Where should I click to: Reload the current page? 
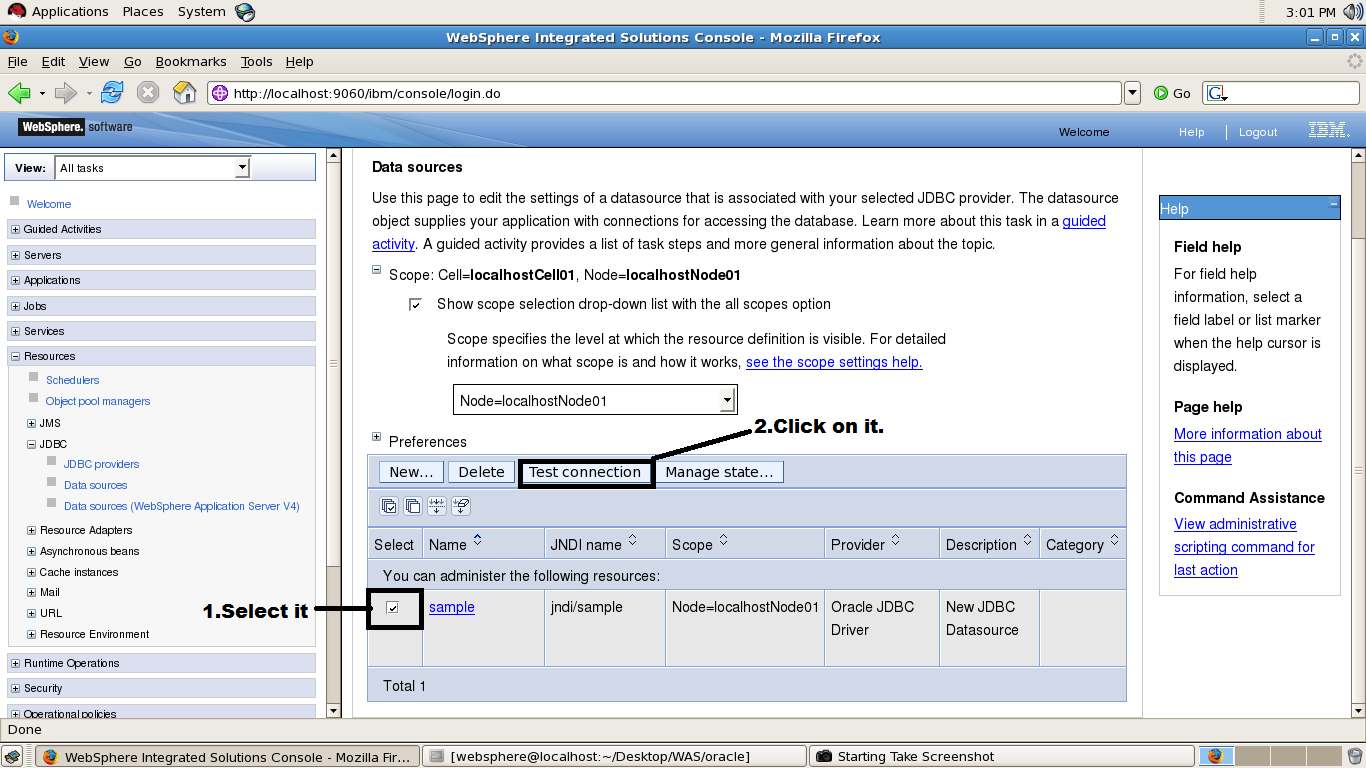click(112, 93)
